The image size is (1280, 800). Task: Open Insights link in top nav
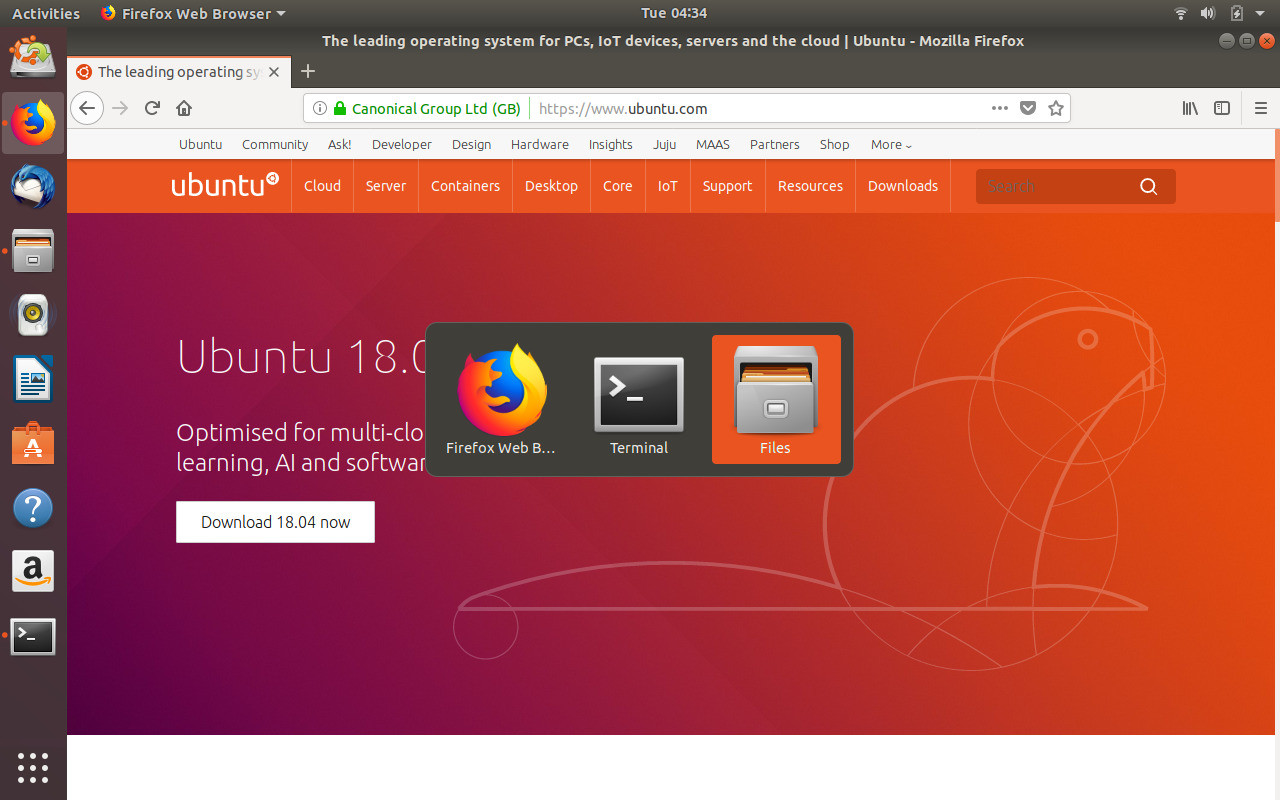610,145
